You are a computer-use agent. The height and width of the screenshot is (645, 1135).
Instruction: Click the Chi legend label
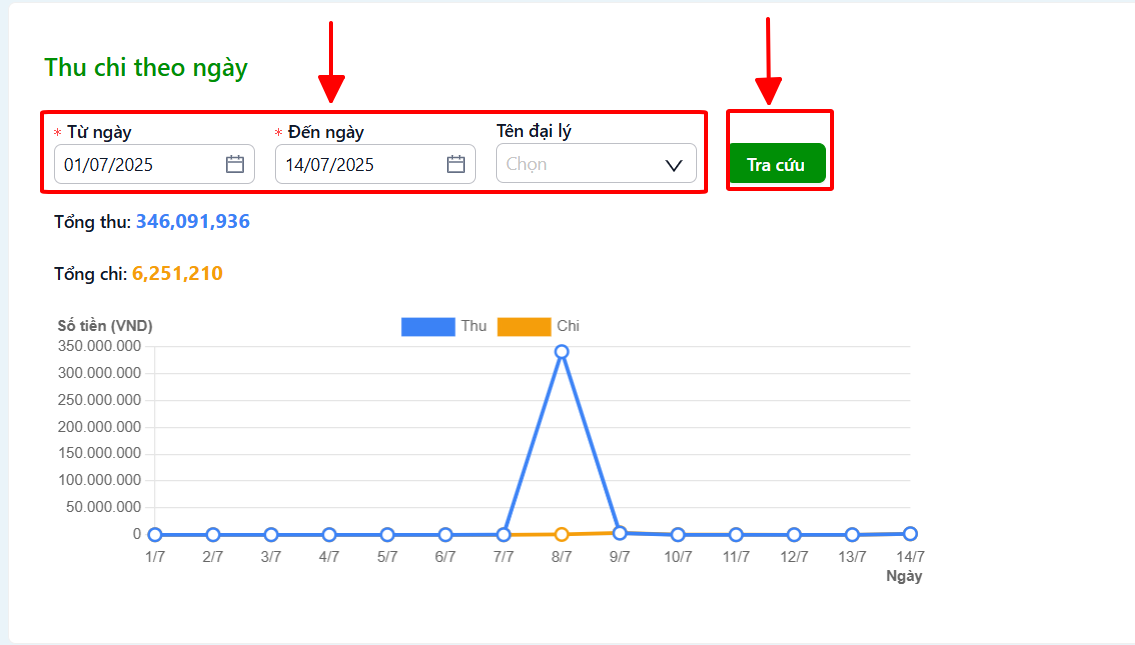[568, 326]
